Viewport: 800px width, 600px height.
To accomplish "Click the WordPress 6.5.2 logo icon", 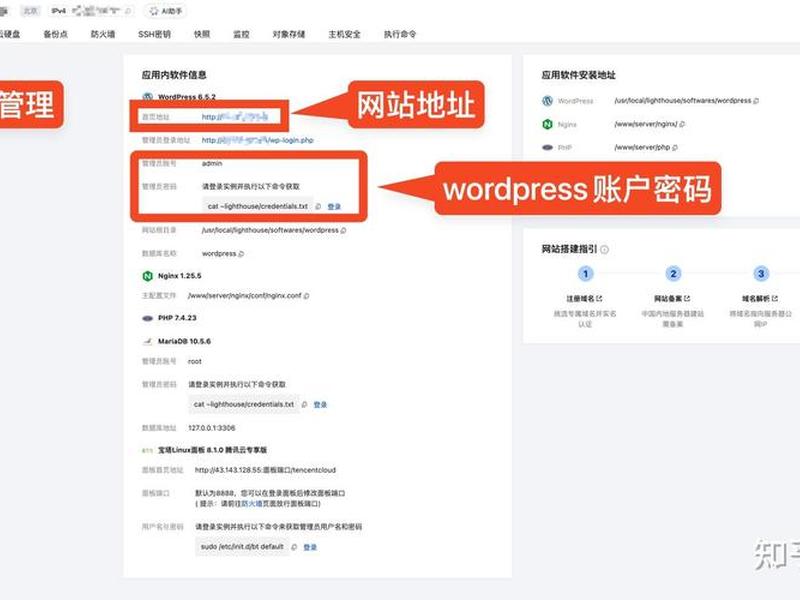I will pos(147,96).
